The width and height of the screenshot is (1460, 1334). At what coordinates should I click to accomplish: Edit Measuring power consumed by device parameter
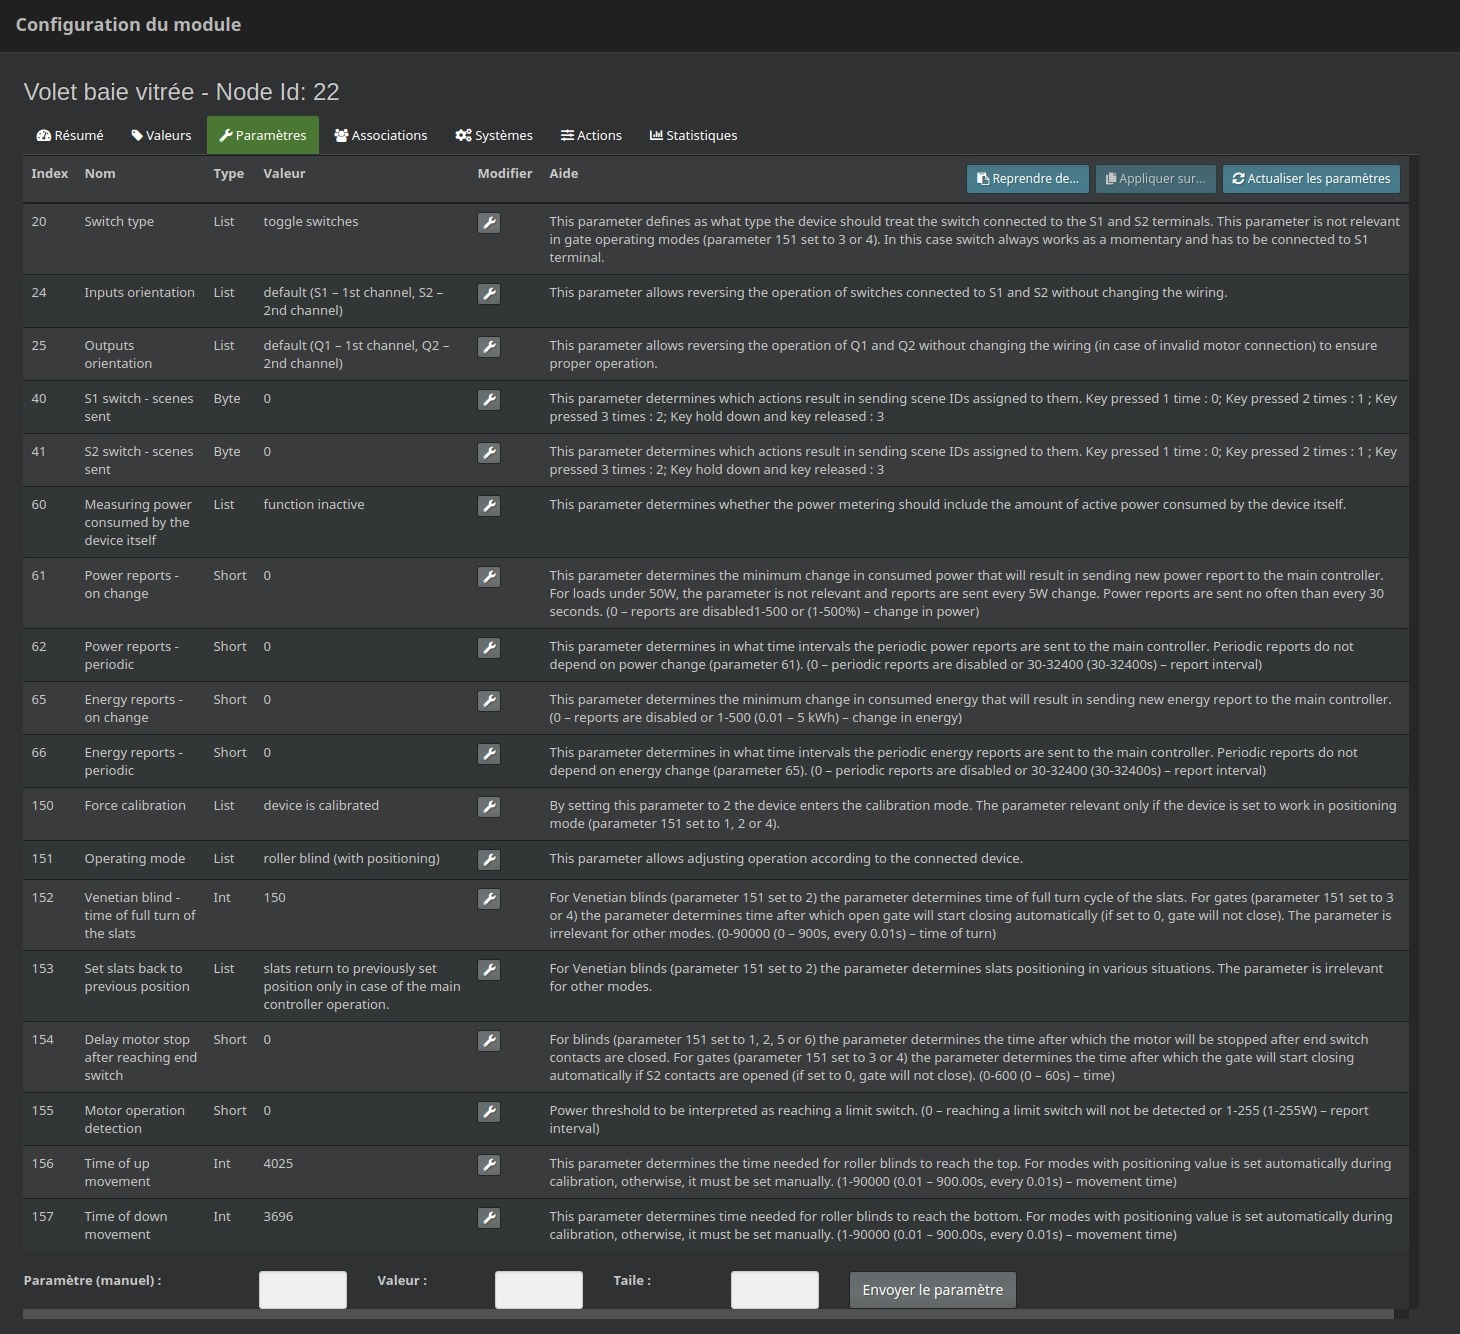click(488, 506)
